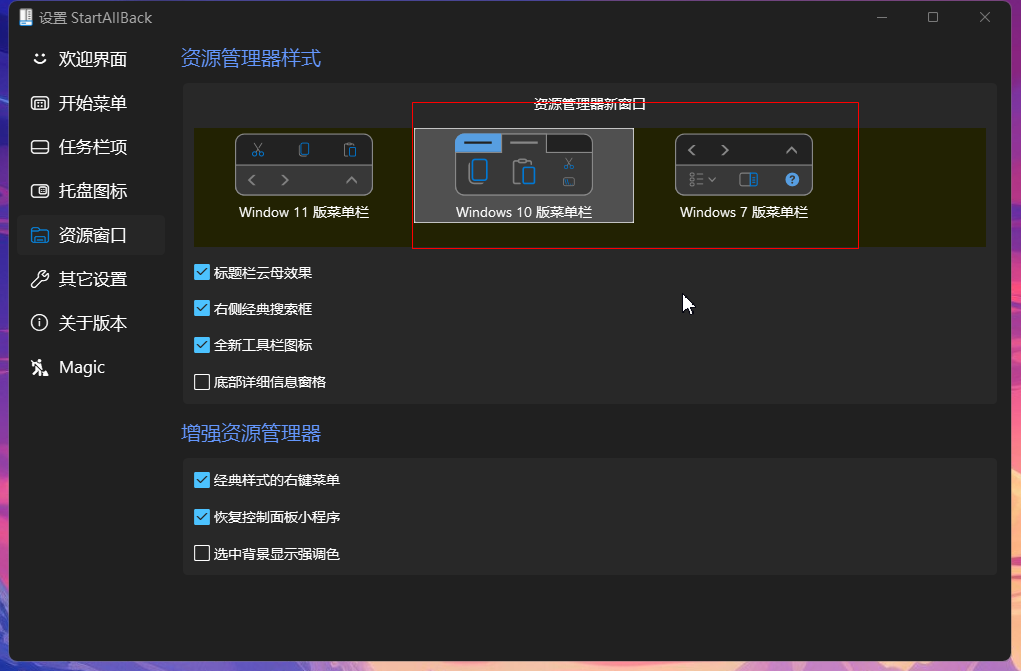
Task: Click the wrench icon for 其它设置
Action: click(x=40, y=279)
